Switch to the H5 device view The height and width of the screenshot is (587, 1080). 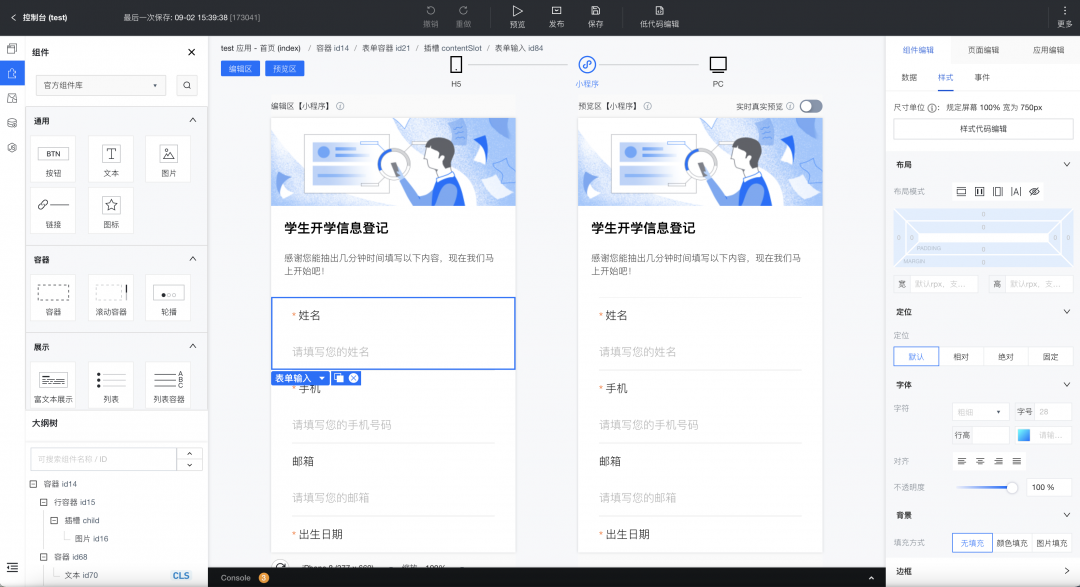click(x=456, y=71)
